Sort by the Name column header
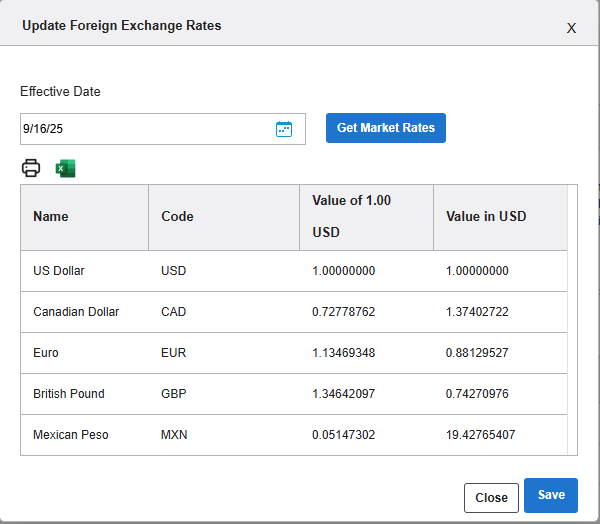The height and width of the screenshot is (524, 600). pyautogui.click(x=51, y=216)
